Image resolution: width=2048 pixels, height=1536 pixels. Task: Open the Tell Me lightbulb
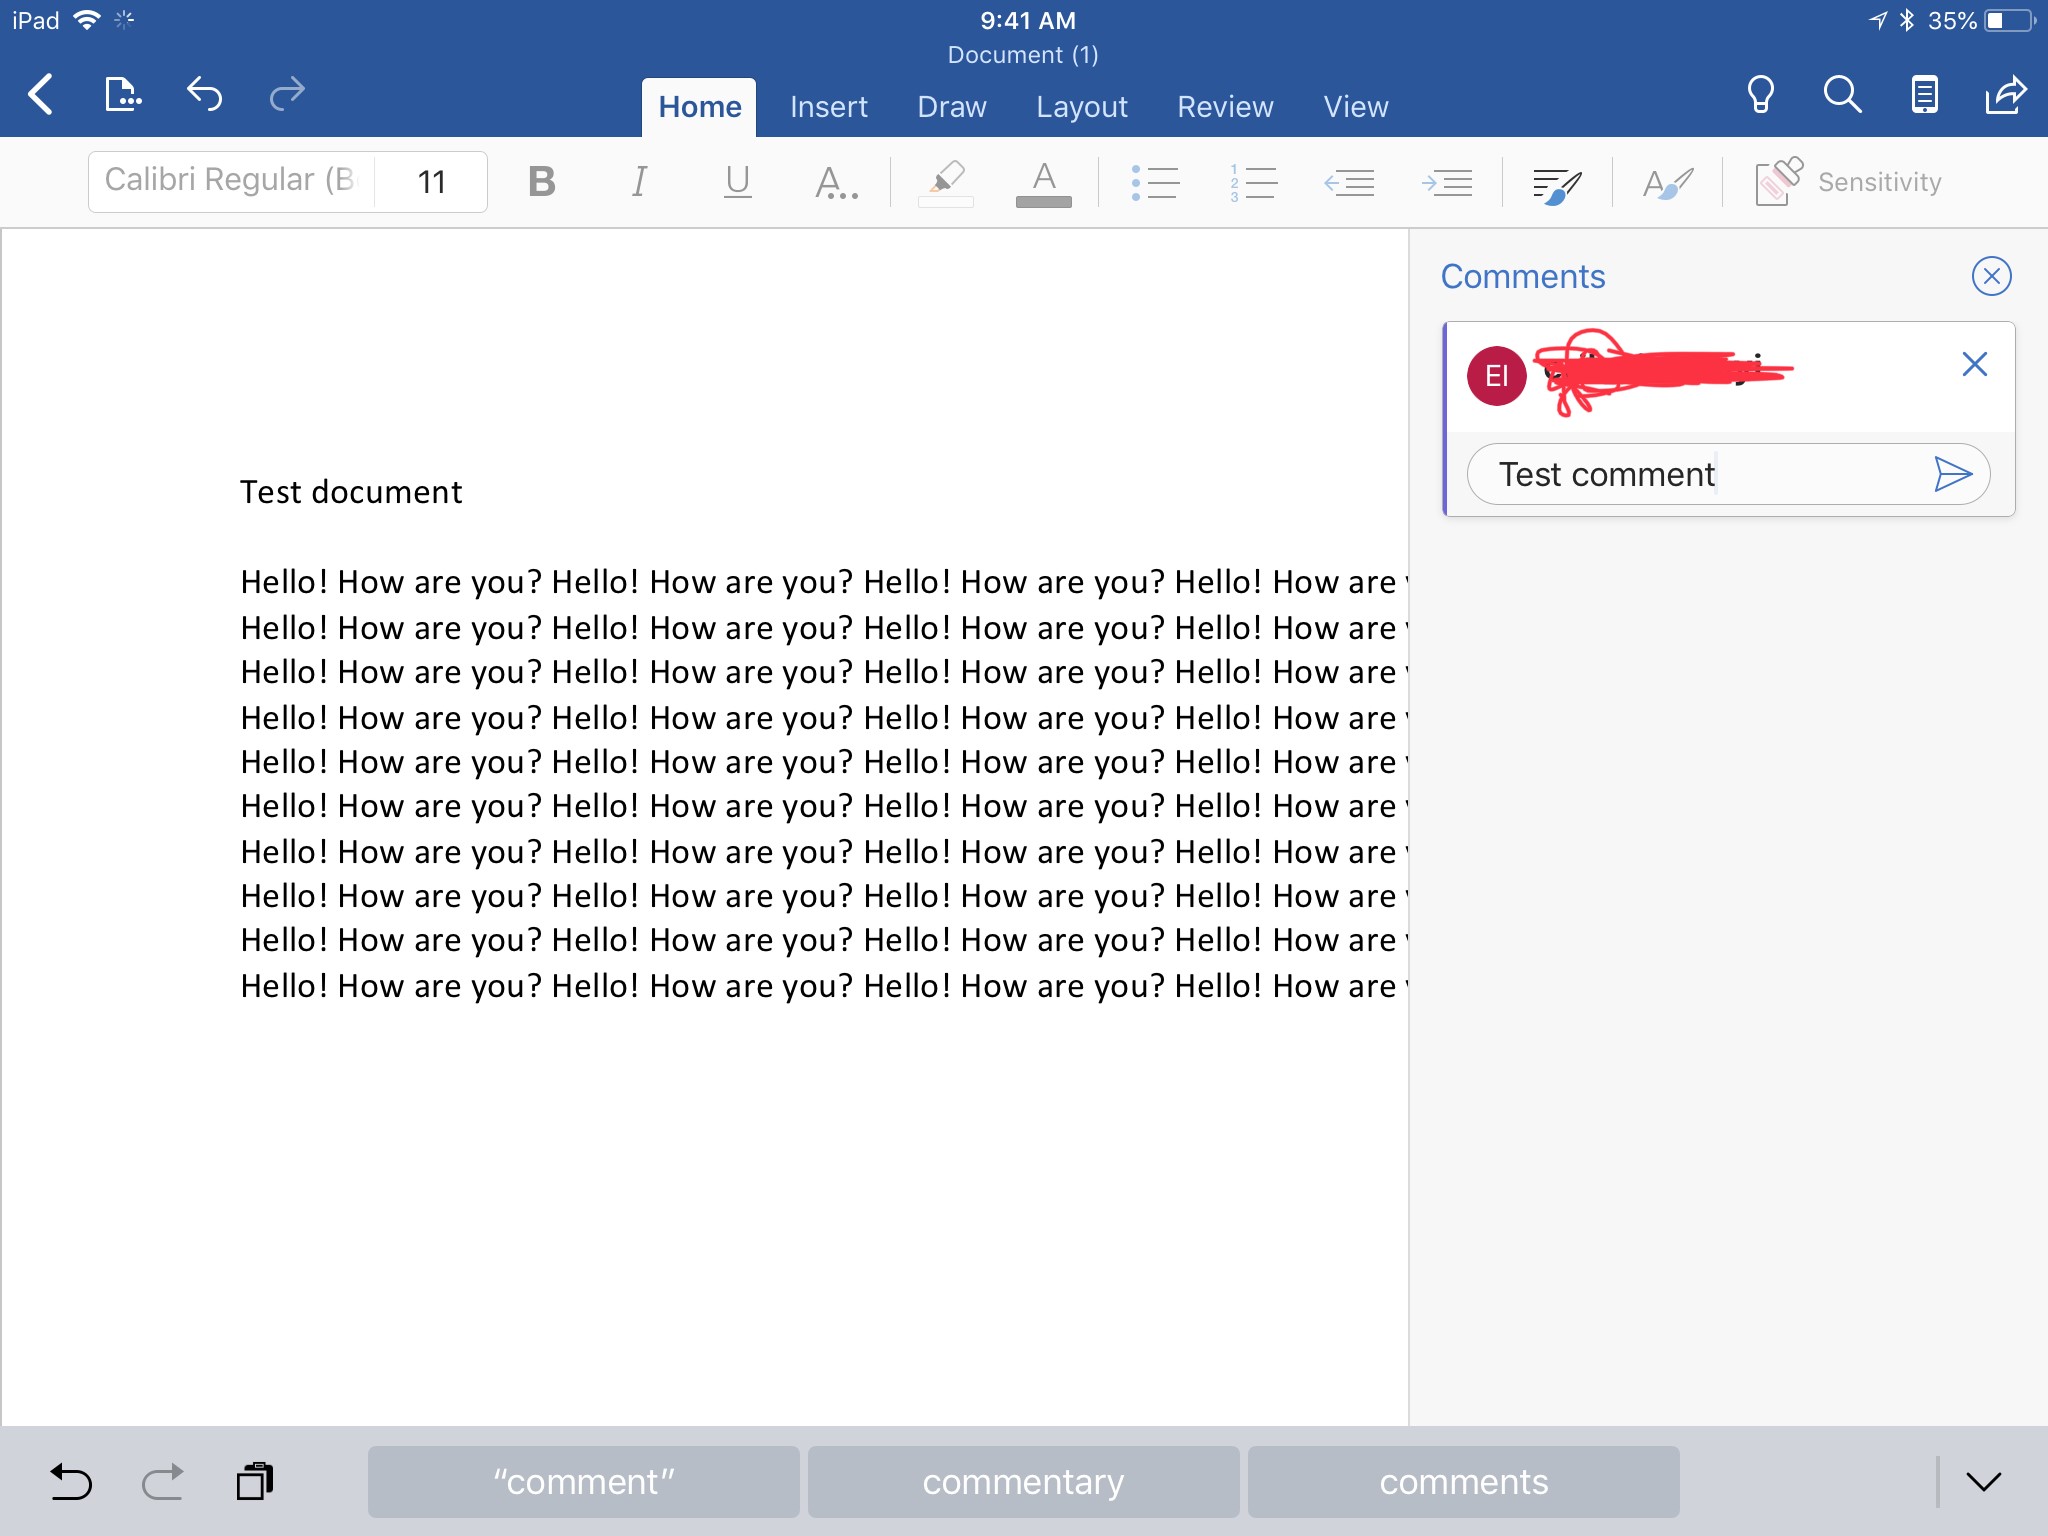click(1760, 95)
